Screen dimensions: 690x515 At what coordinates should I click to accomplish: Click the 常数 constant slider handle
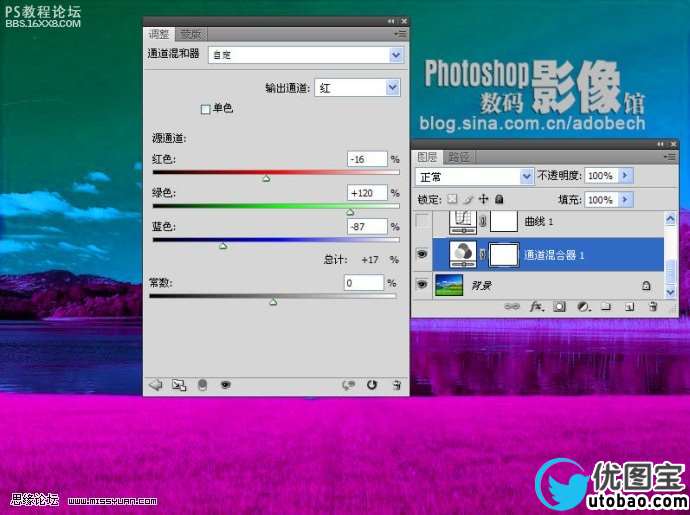[x=273, y=302]
